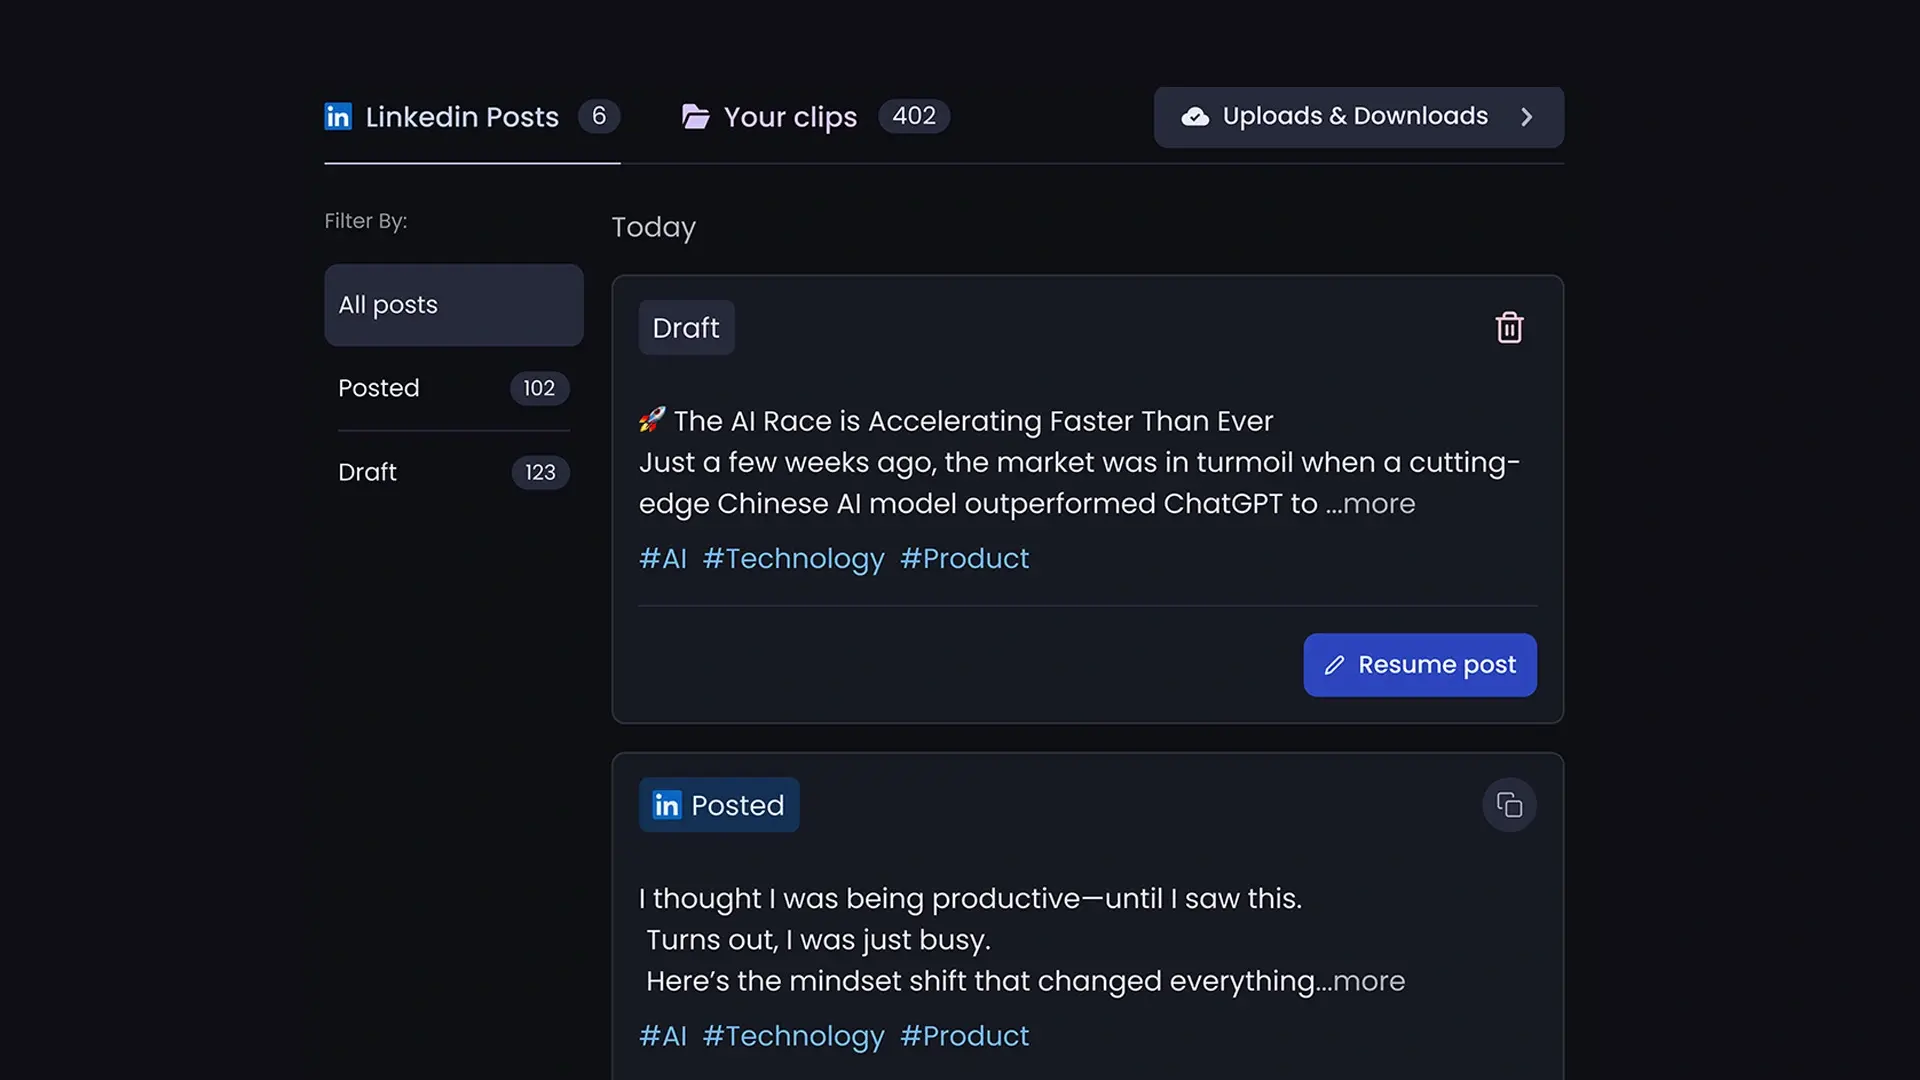Open #Technology hashtag in the draft post
This screenshot has width=1920, height=1080.
(793, 559)
